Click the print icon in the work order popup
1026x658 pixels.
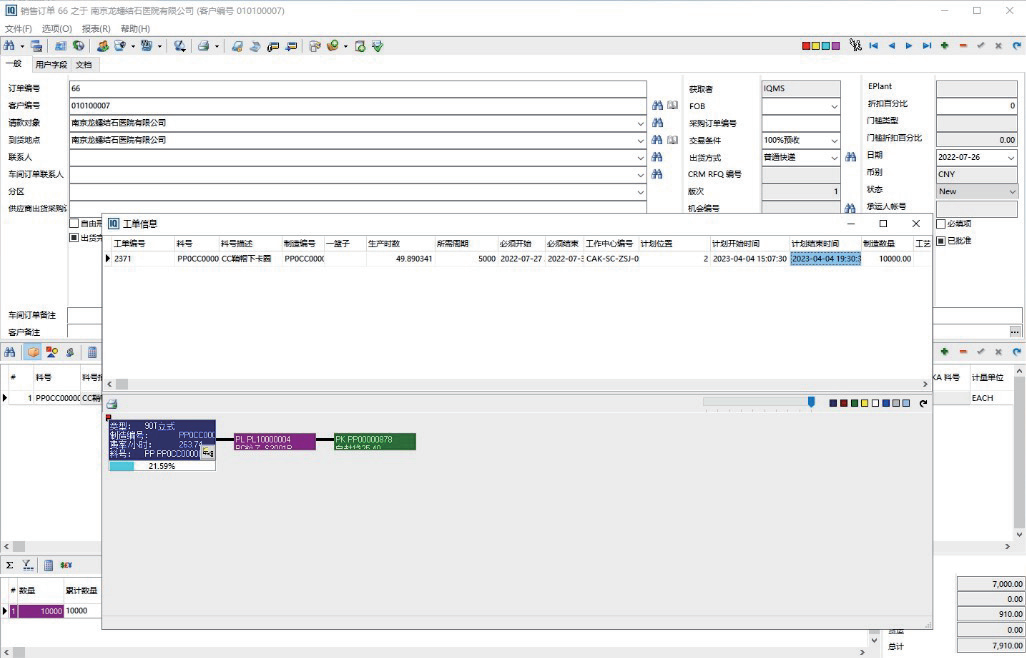[112, 403]
